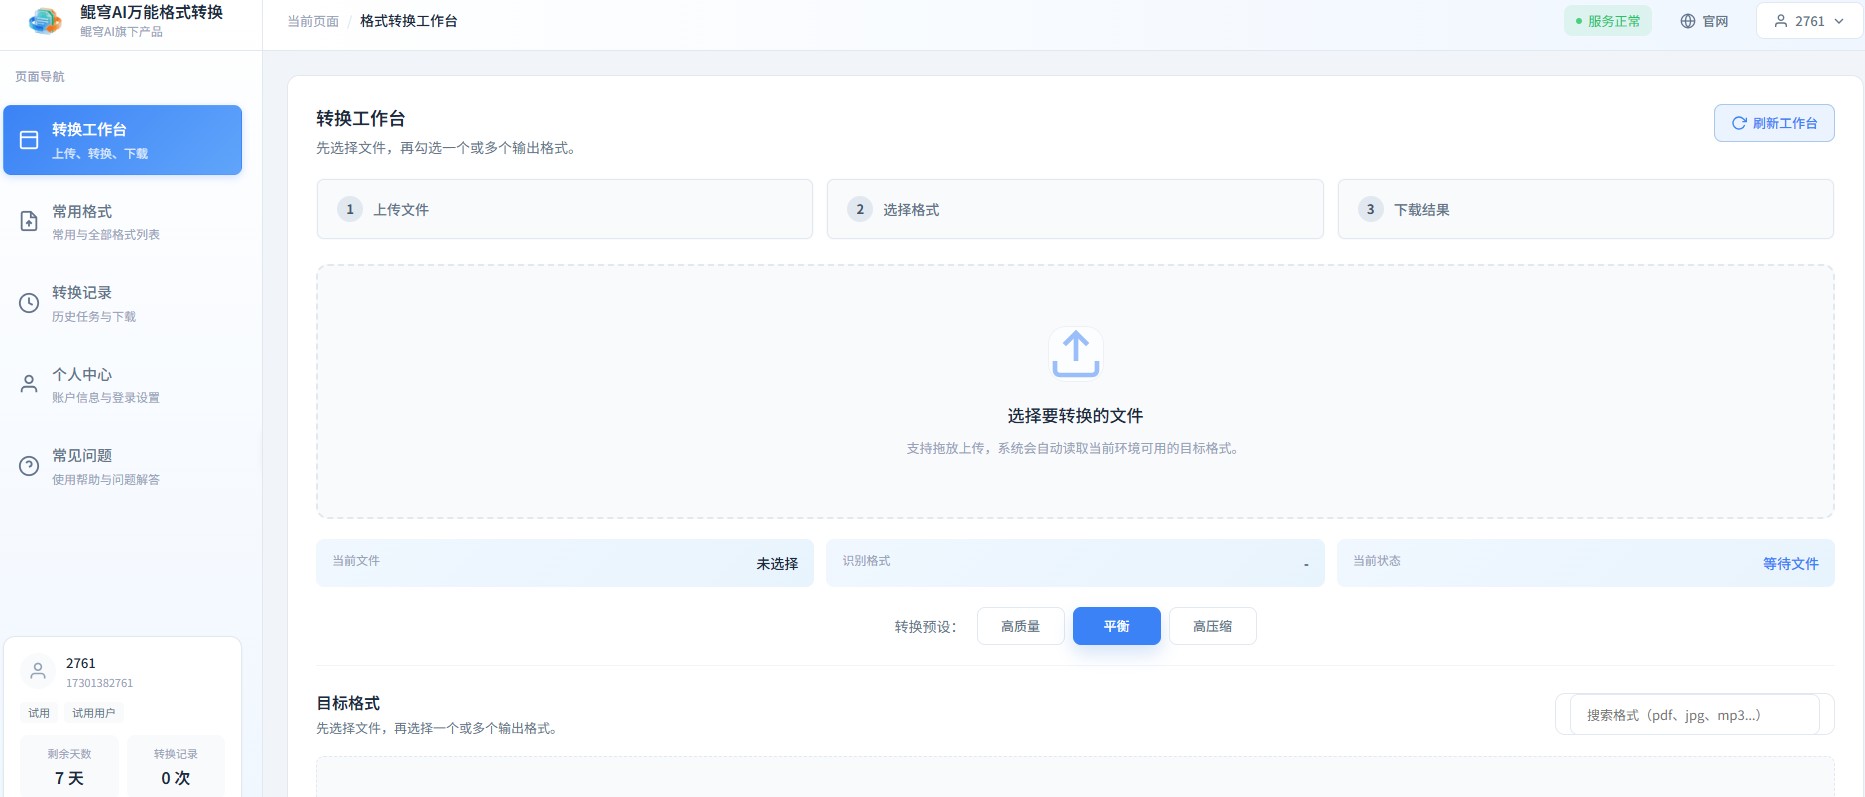Click the 识别格式 info box
This screenshot has width=1865, height=797.
click(1075, 563)
